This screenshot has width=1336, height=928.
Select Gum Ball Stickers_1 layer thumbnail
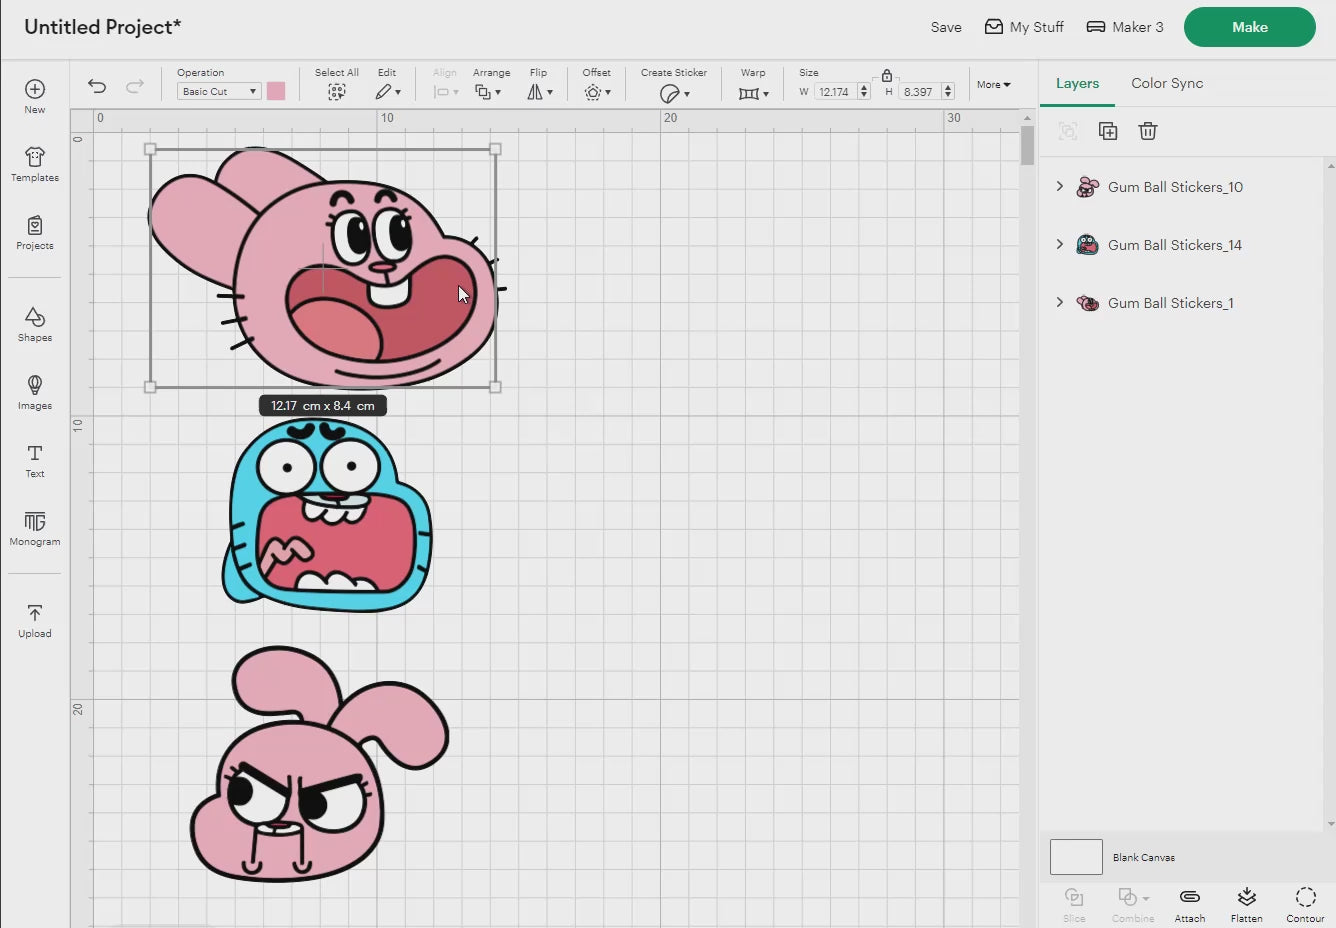pos(1087,303)
